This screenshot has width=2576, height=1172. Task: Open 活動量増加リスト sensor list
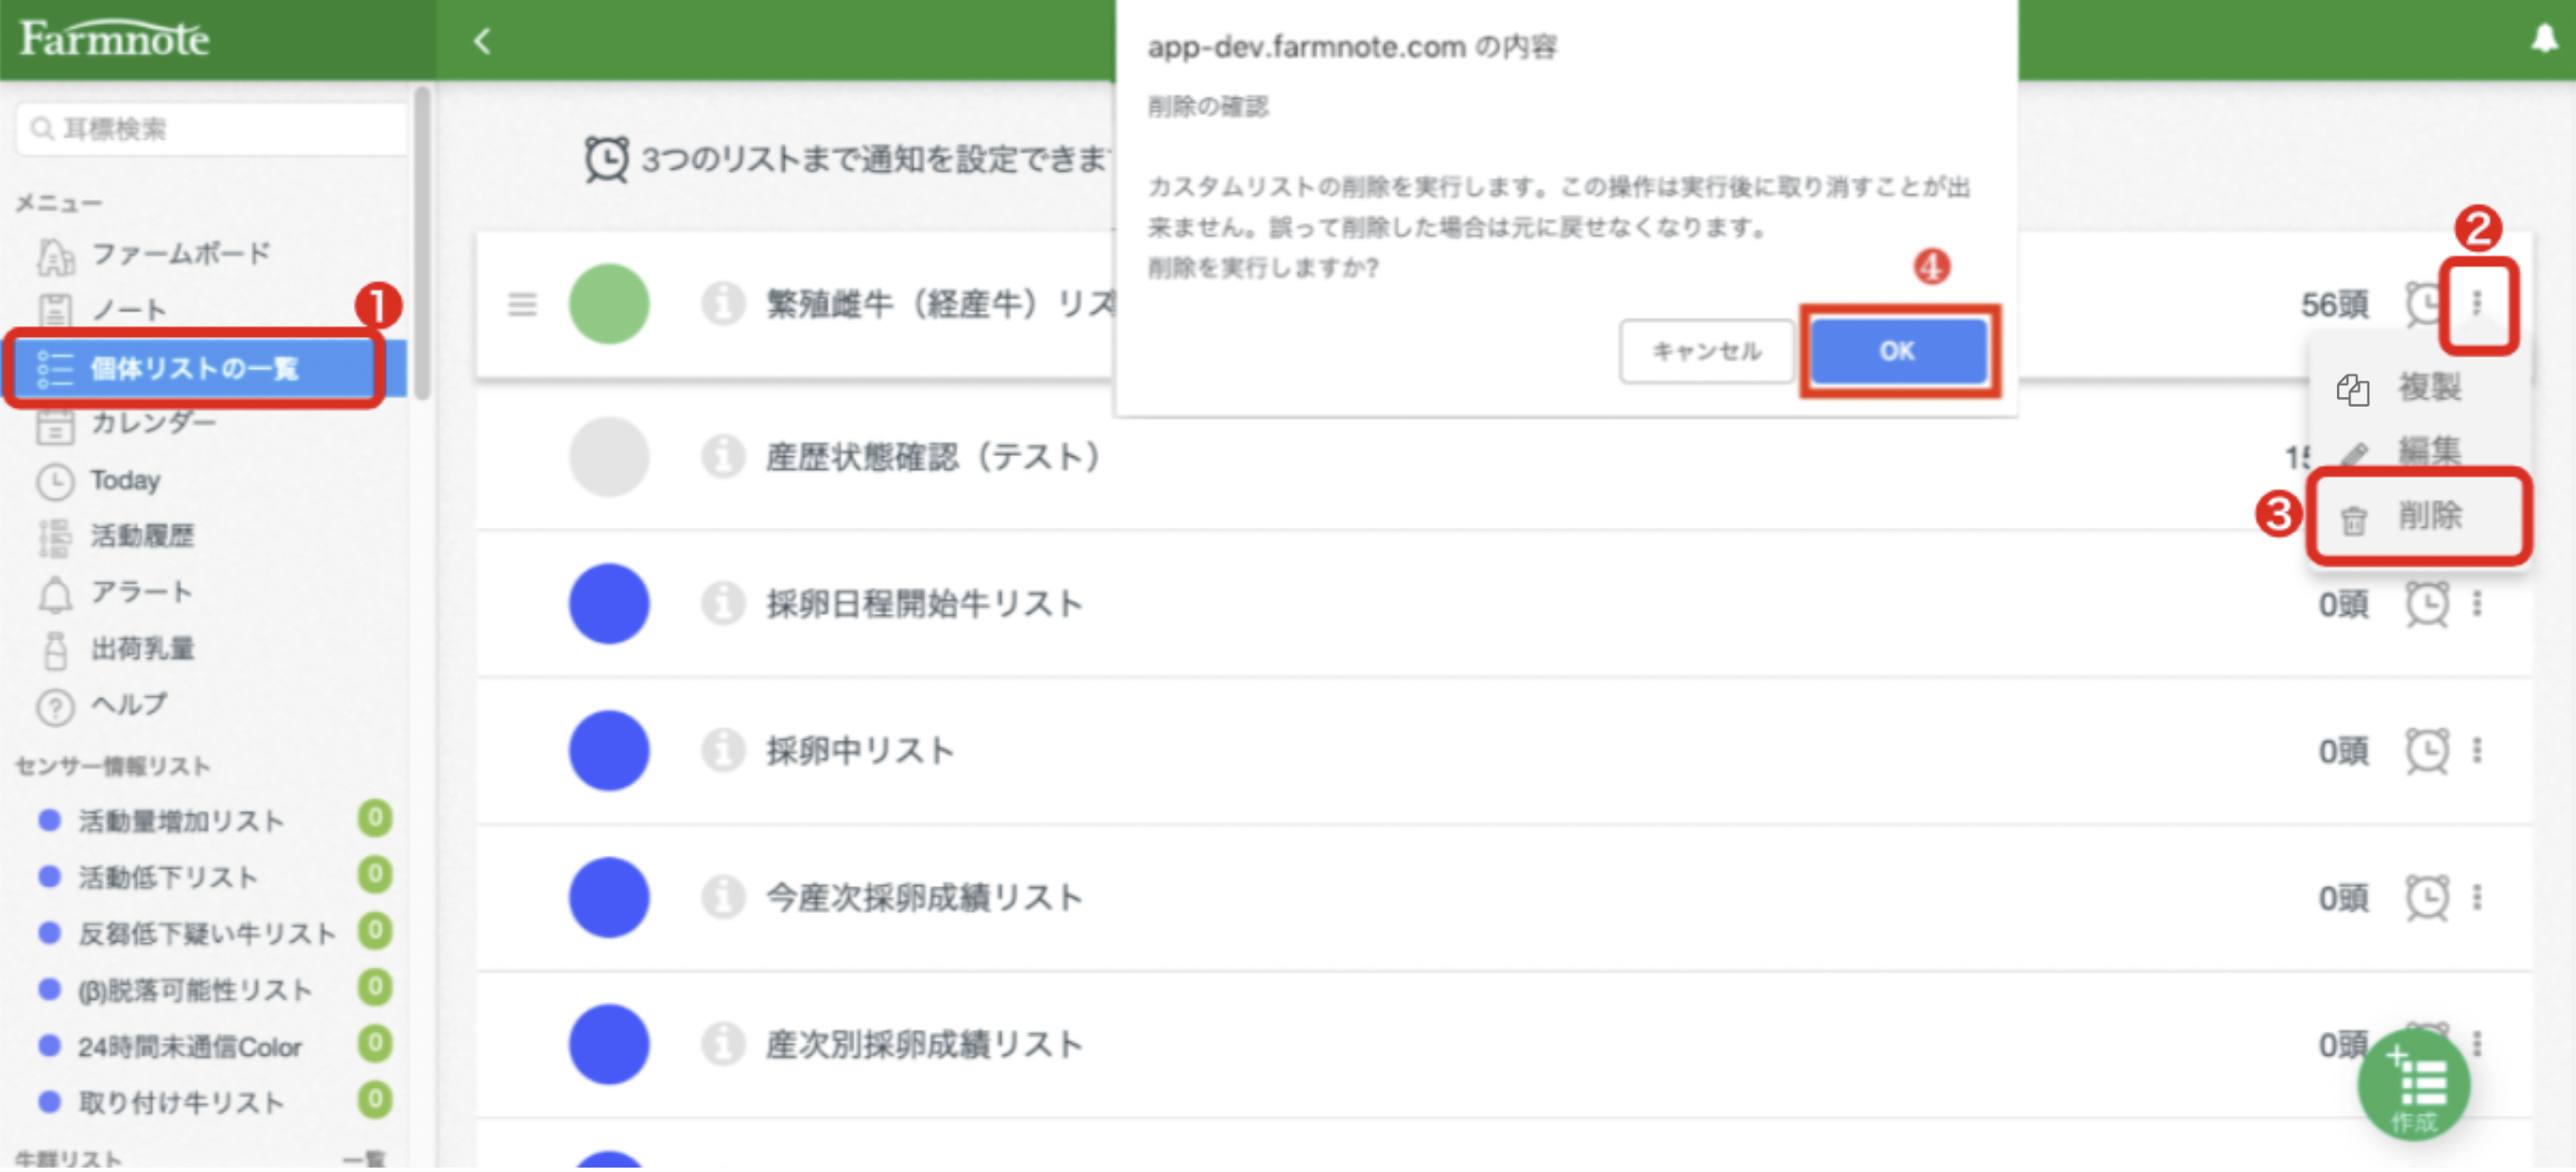(x=181, y=822)
